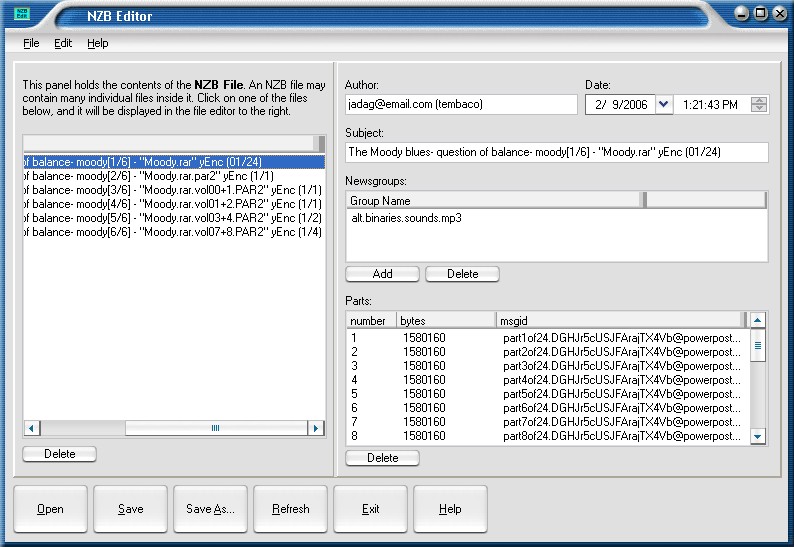Click the Save As... button
794x547 pixels.
coord(210,509)
